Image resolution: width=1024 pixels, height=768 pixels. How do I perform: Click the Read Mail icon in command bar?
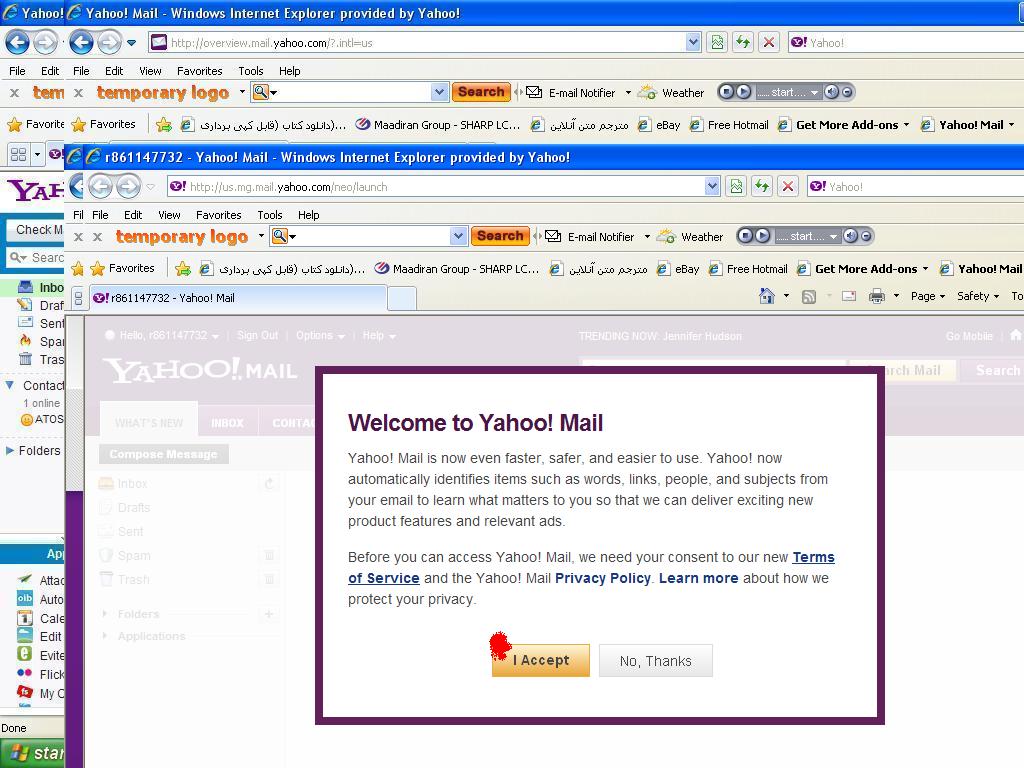tap(849, 296)
